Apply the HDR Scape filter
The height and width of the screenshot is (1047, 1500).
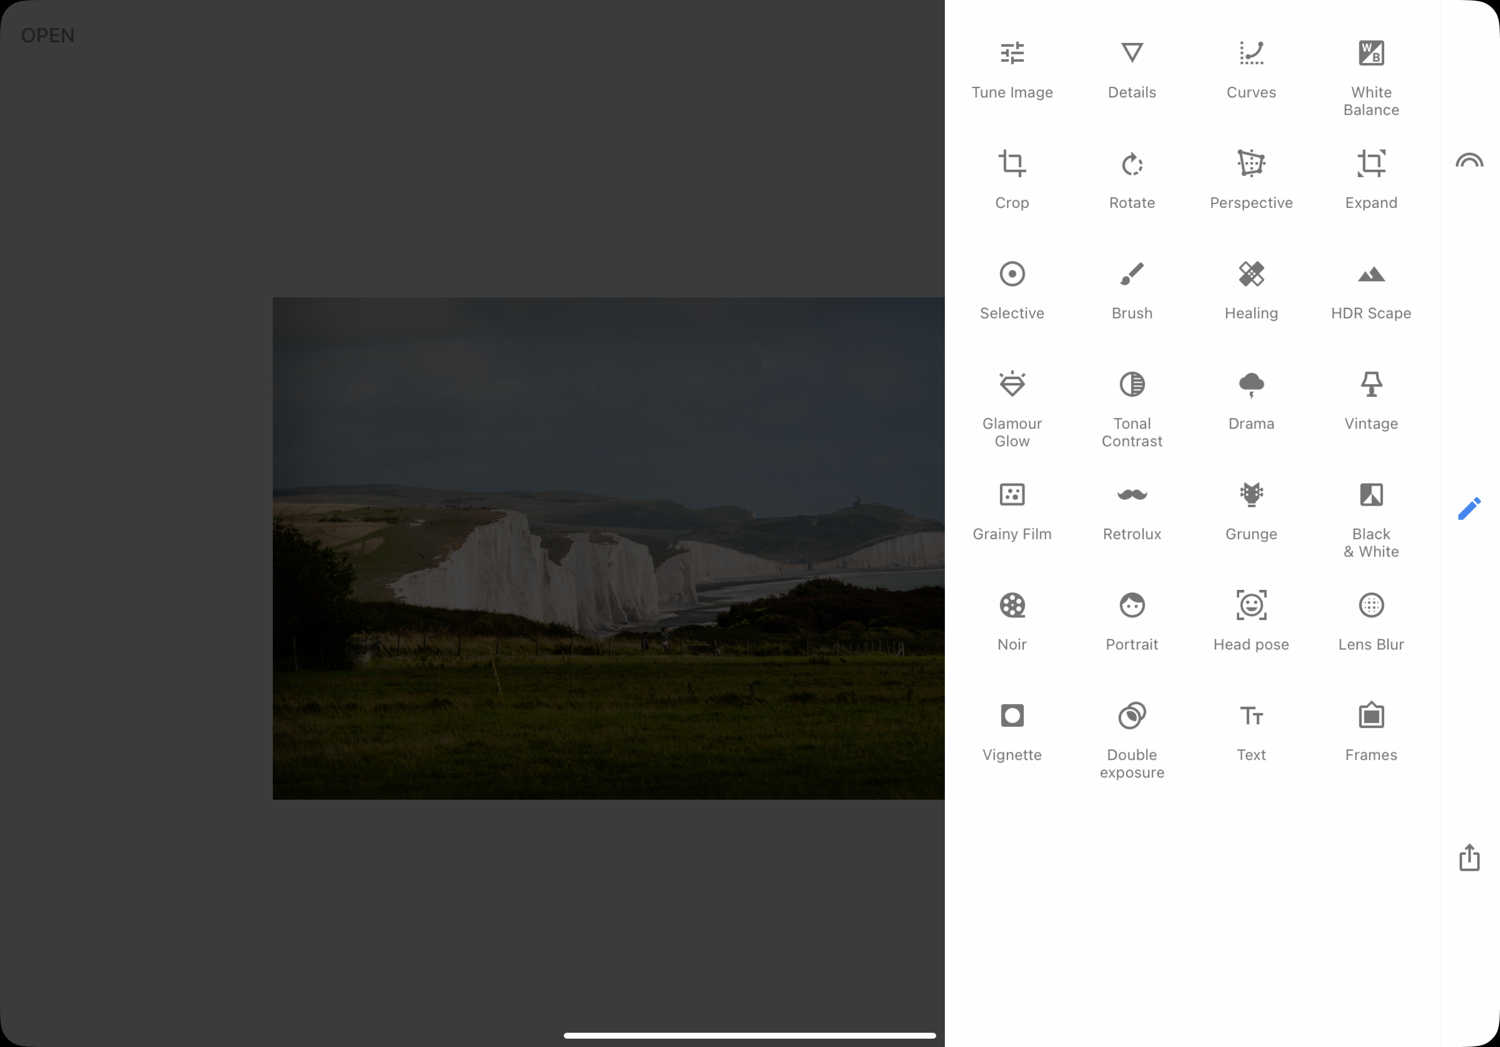(x=1371, y=290)
